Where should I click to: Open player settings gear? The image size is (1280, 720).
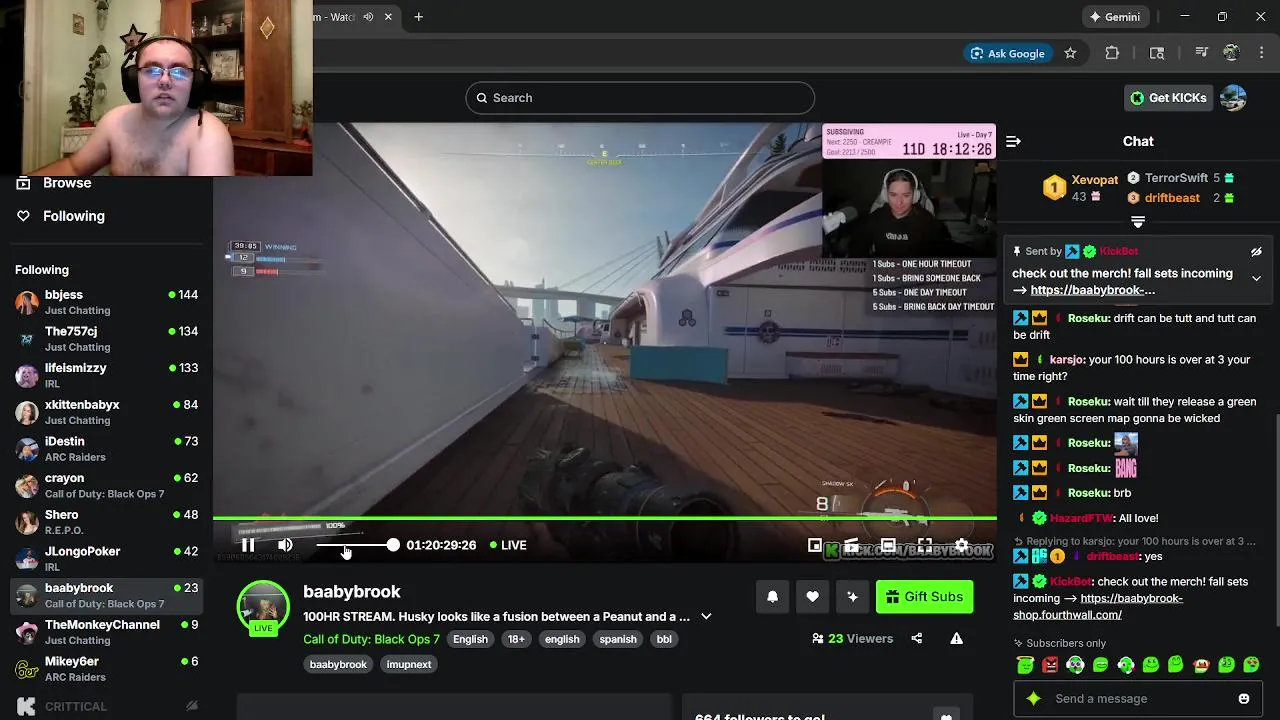[961, 545]
